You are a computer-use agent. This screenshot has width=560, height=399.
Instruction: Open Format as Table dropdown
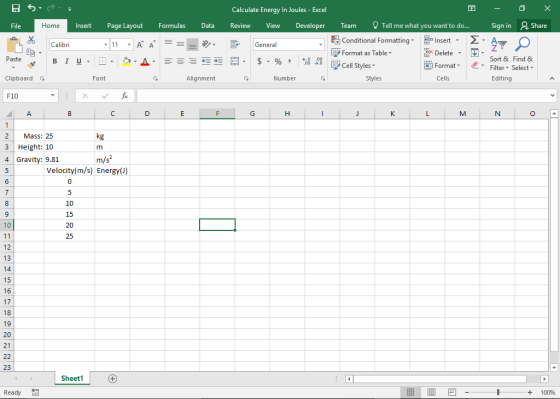point(361,53)
